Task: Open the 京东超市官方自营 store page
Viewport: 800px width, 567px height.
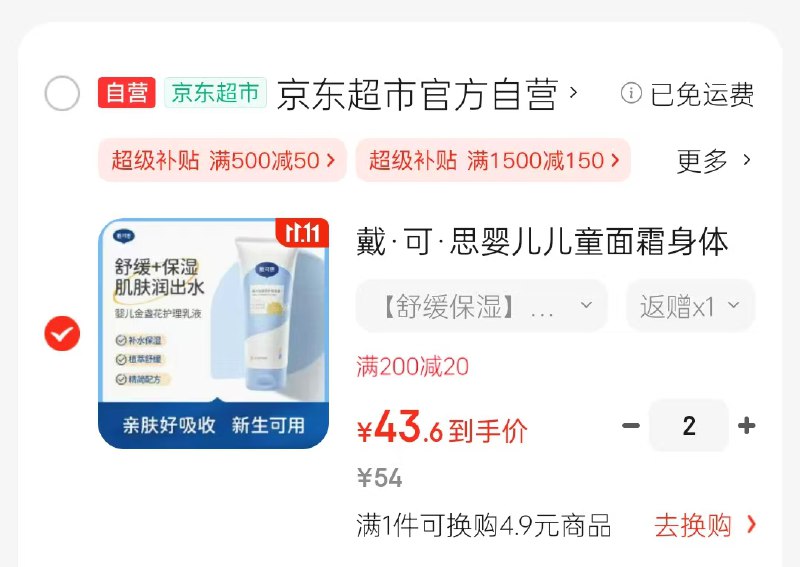Action: pos(417,94)
